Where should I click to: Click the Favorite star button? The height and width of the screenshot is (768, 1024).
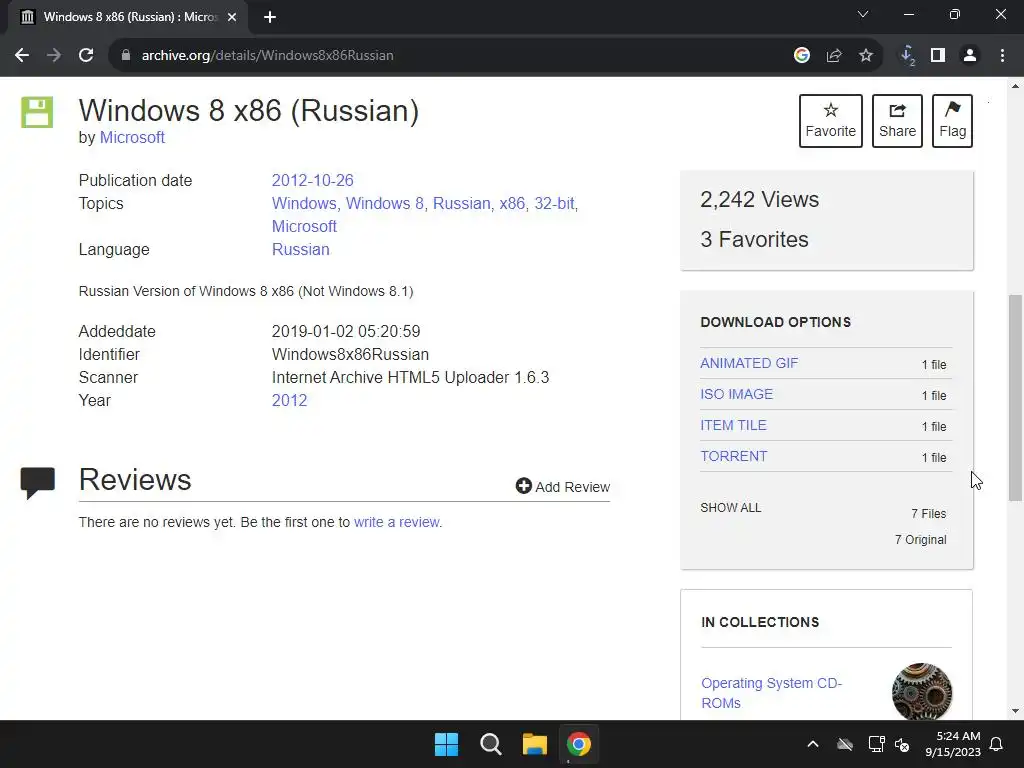pos(831,121)
